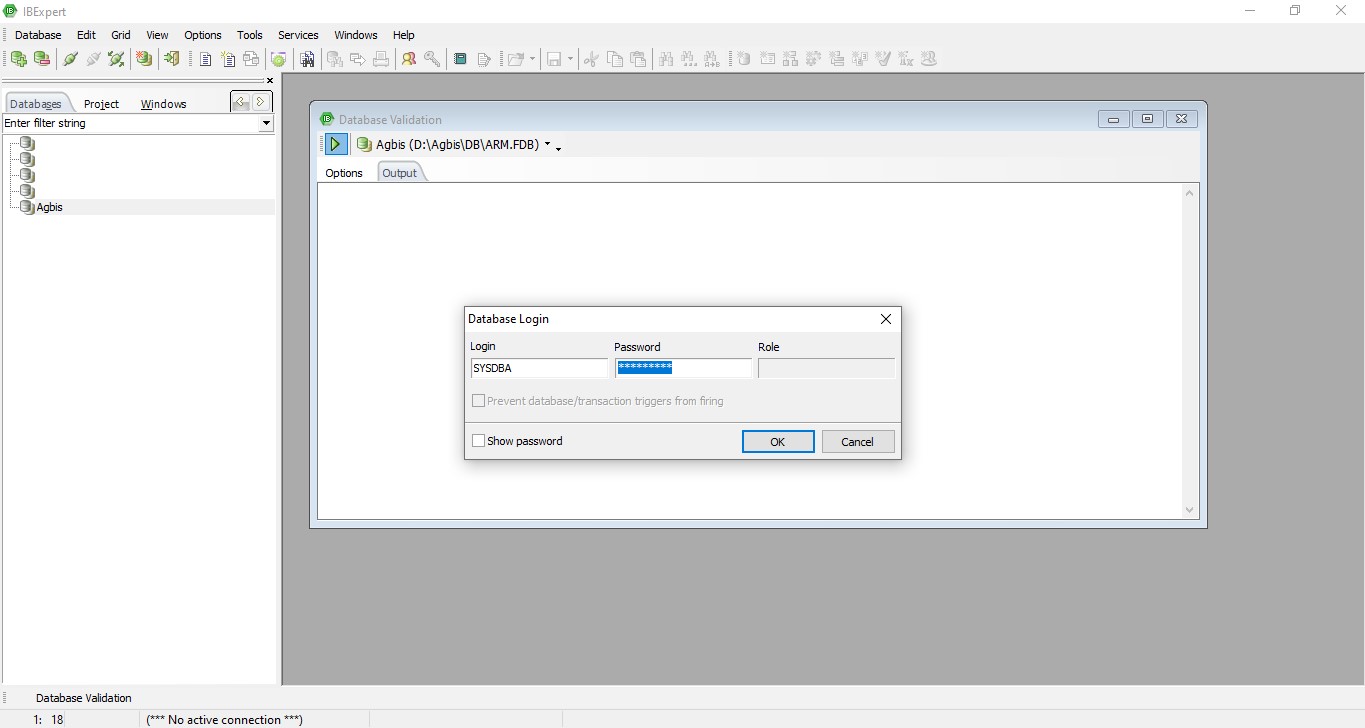This screenshot has height=728, width=1365.
Task: Click the No active connection status text
Action: tap(224, 720)
